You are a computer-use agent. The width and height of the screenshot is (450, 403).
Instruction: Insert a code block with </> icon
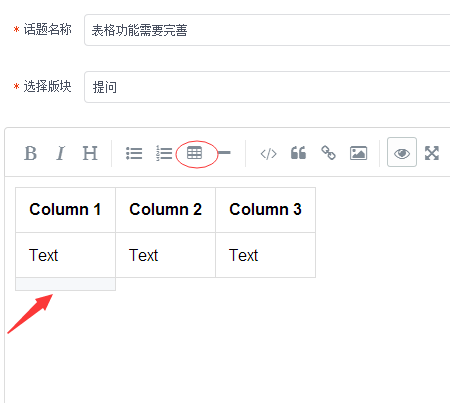268,154
